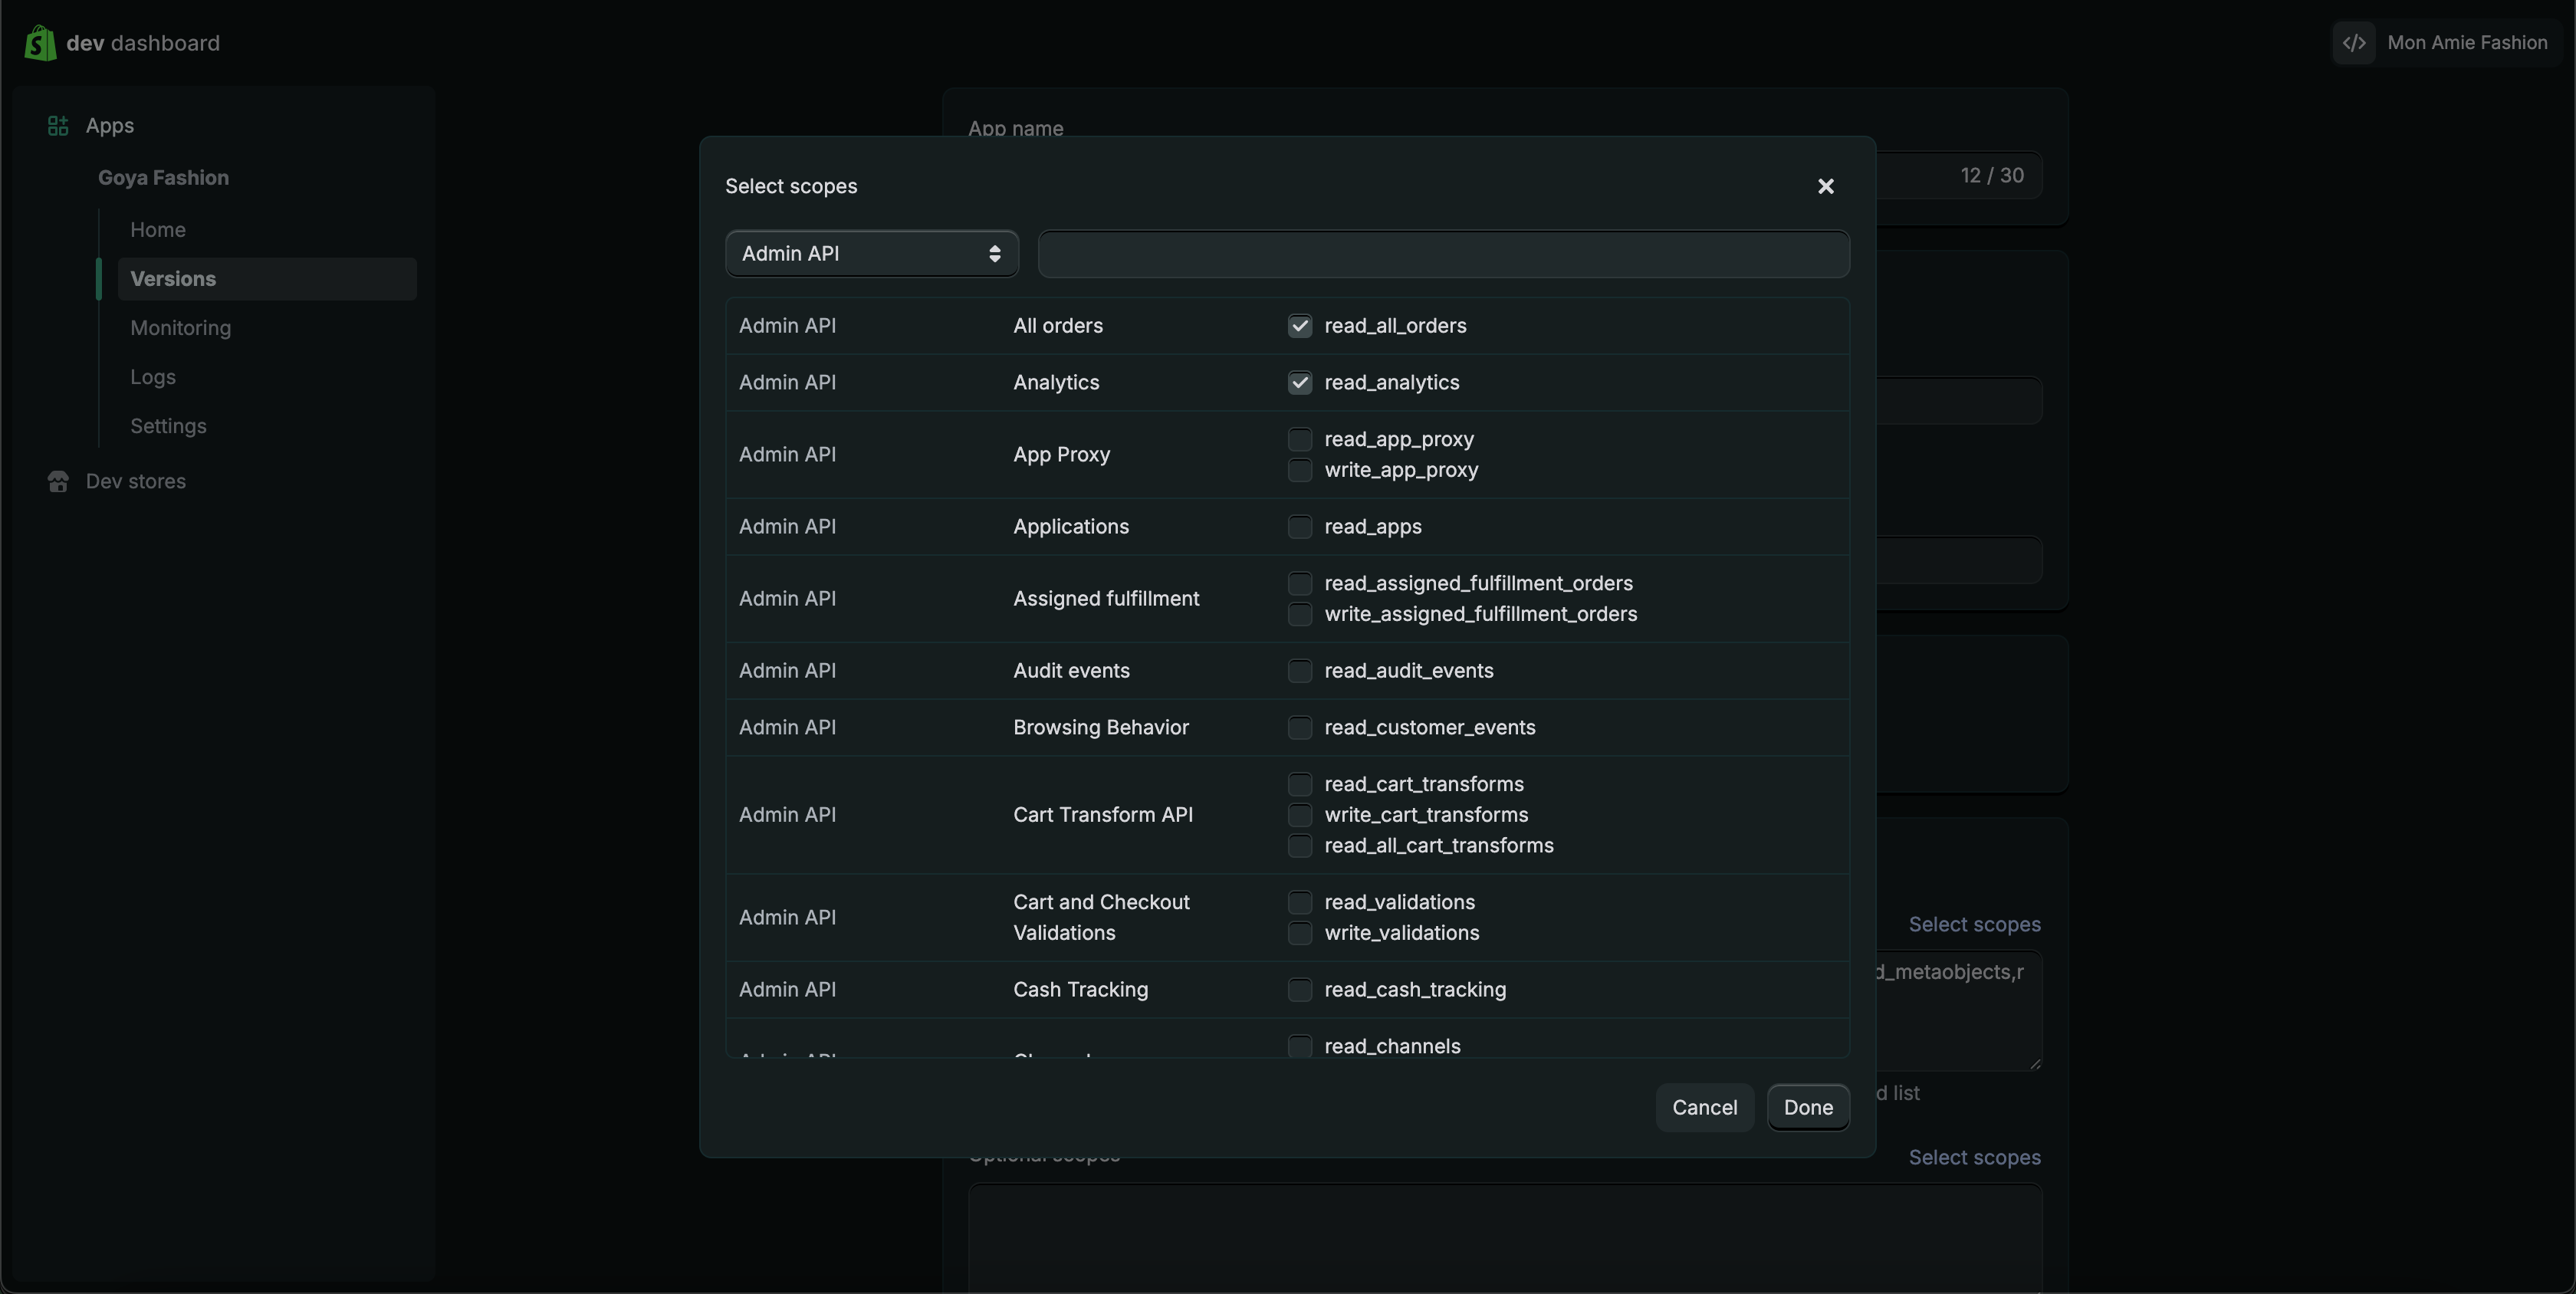Uncheck the read_all_orders scope
This screenshot has height=1294, width=2576.
coord(1299,326)
